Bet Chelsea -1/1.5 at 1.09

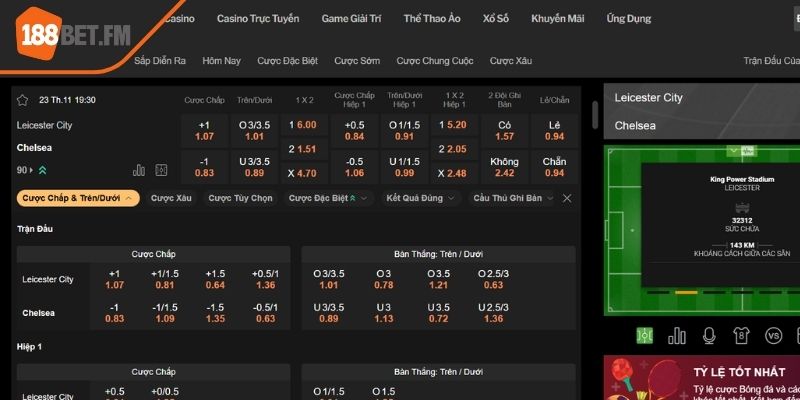(165, 313)
